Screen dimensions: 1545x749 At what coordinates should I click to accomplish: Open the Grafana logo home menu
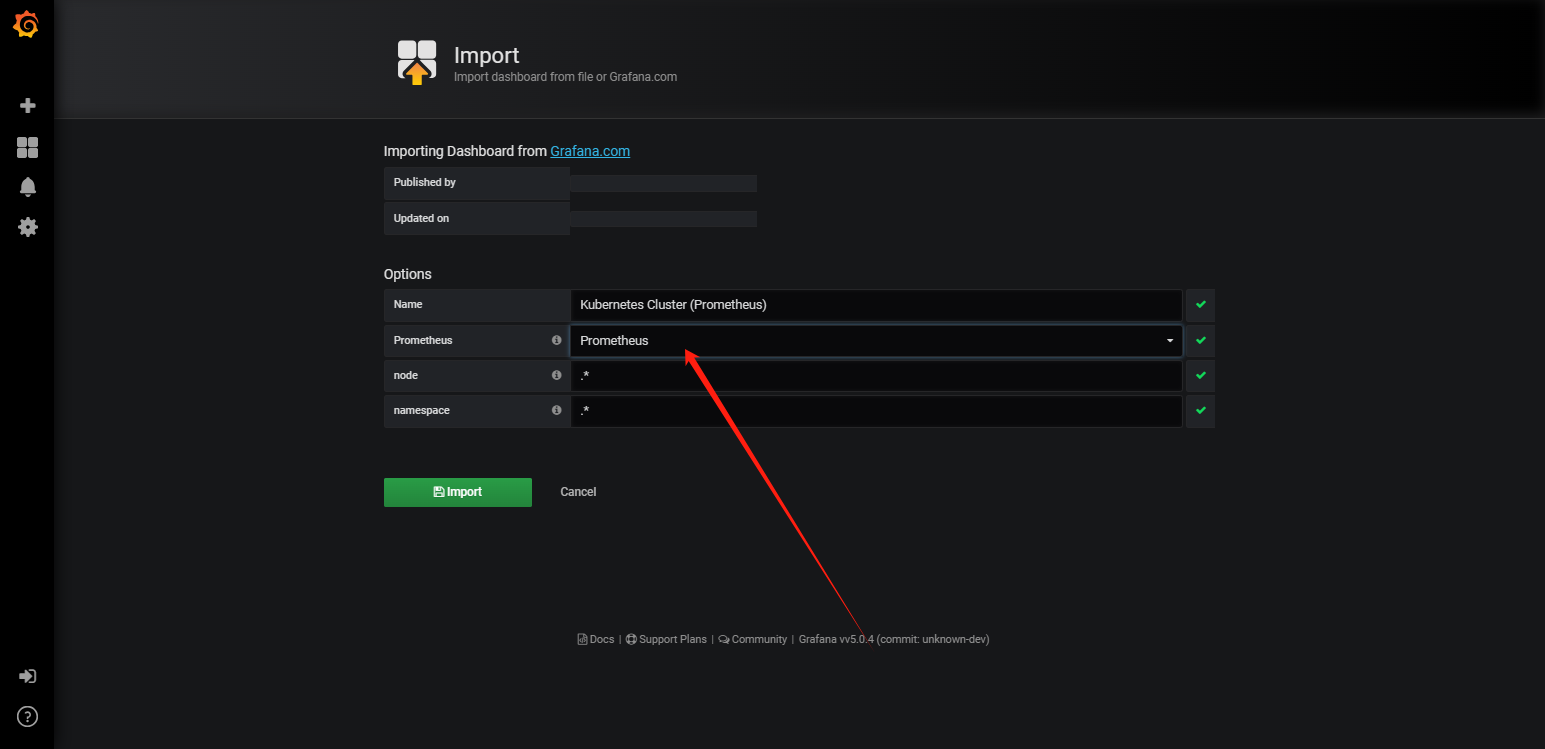tap(27, 25)
